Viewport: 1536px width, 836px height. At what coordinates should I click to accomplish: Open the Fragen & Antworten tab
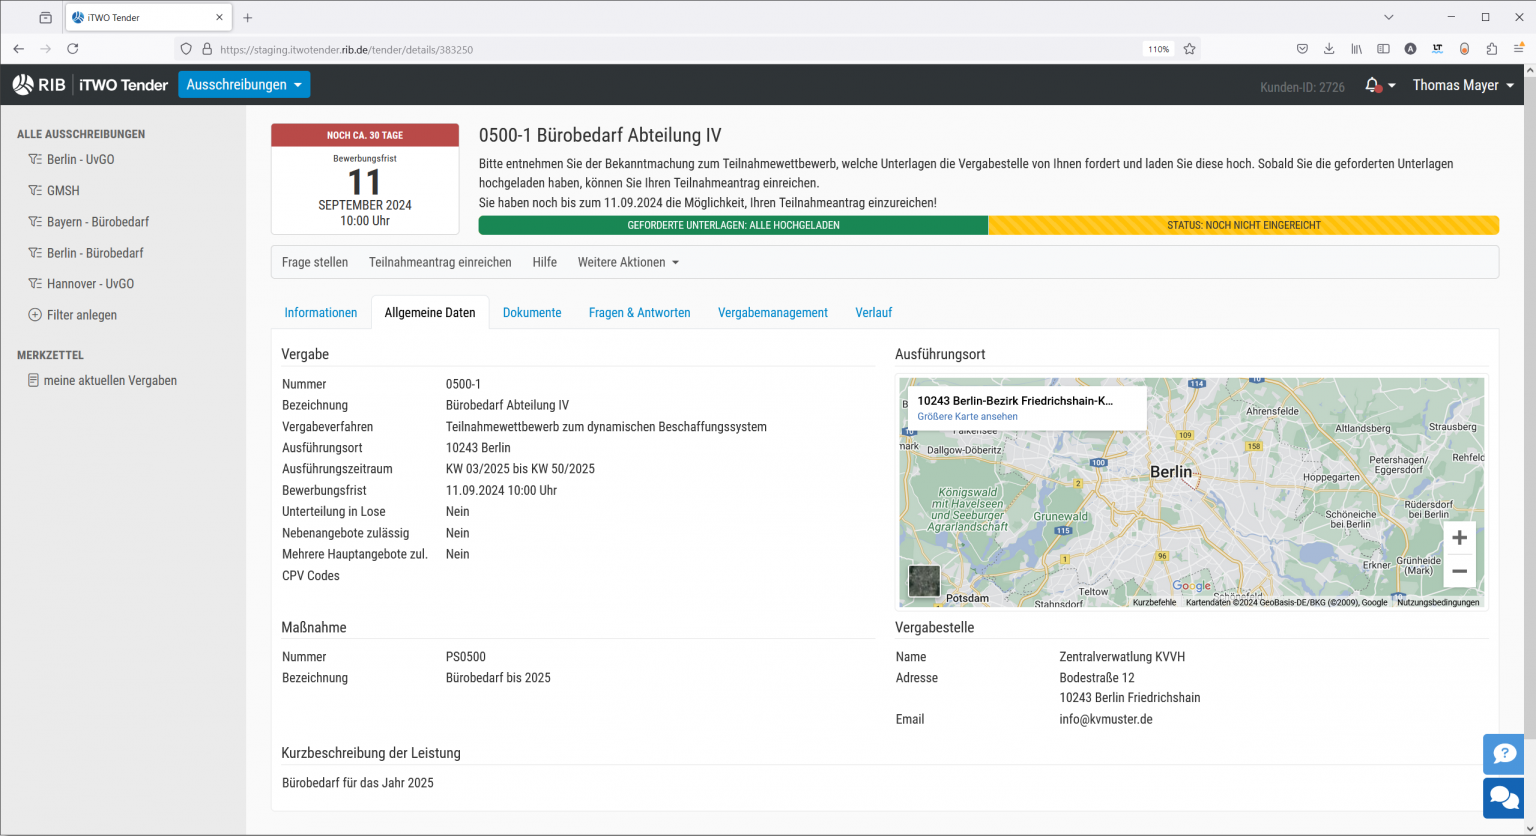coord(639,313)
